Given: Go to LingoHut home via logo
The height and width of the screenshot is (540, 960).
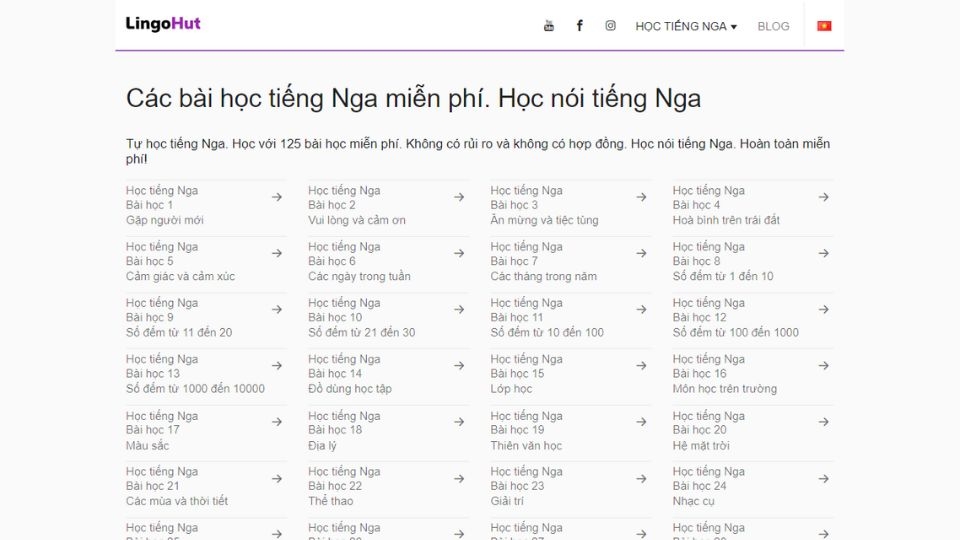Looking at the screenshot, I should point(163,24).
